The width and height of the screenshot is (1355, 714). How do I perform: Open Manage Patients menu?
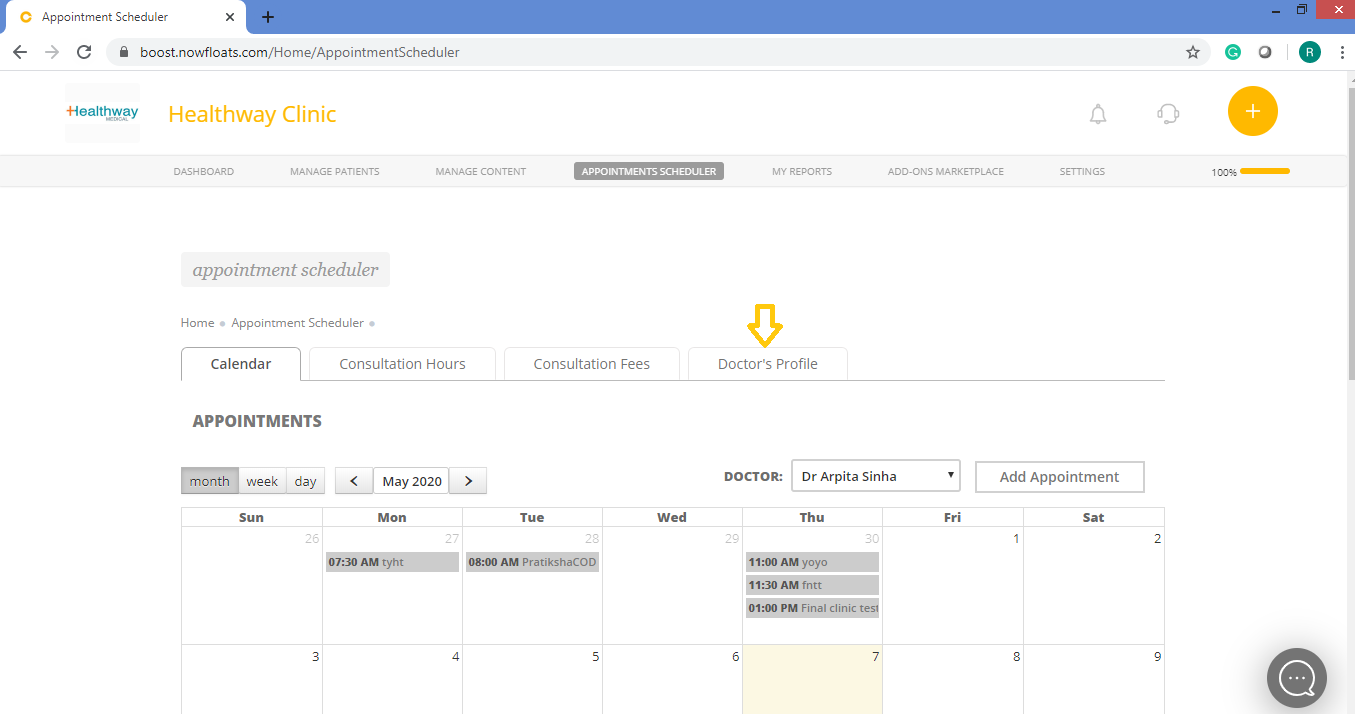(x=335, y=171)
